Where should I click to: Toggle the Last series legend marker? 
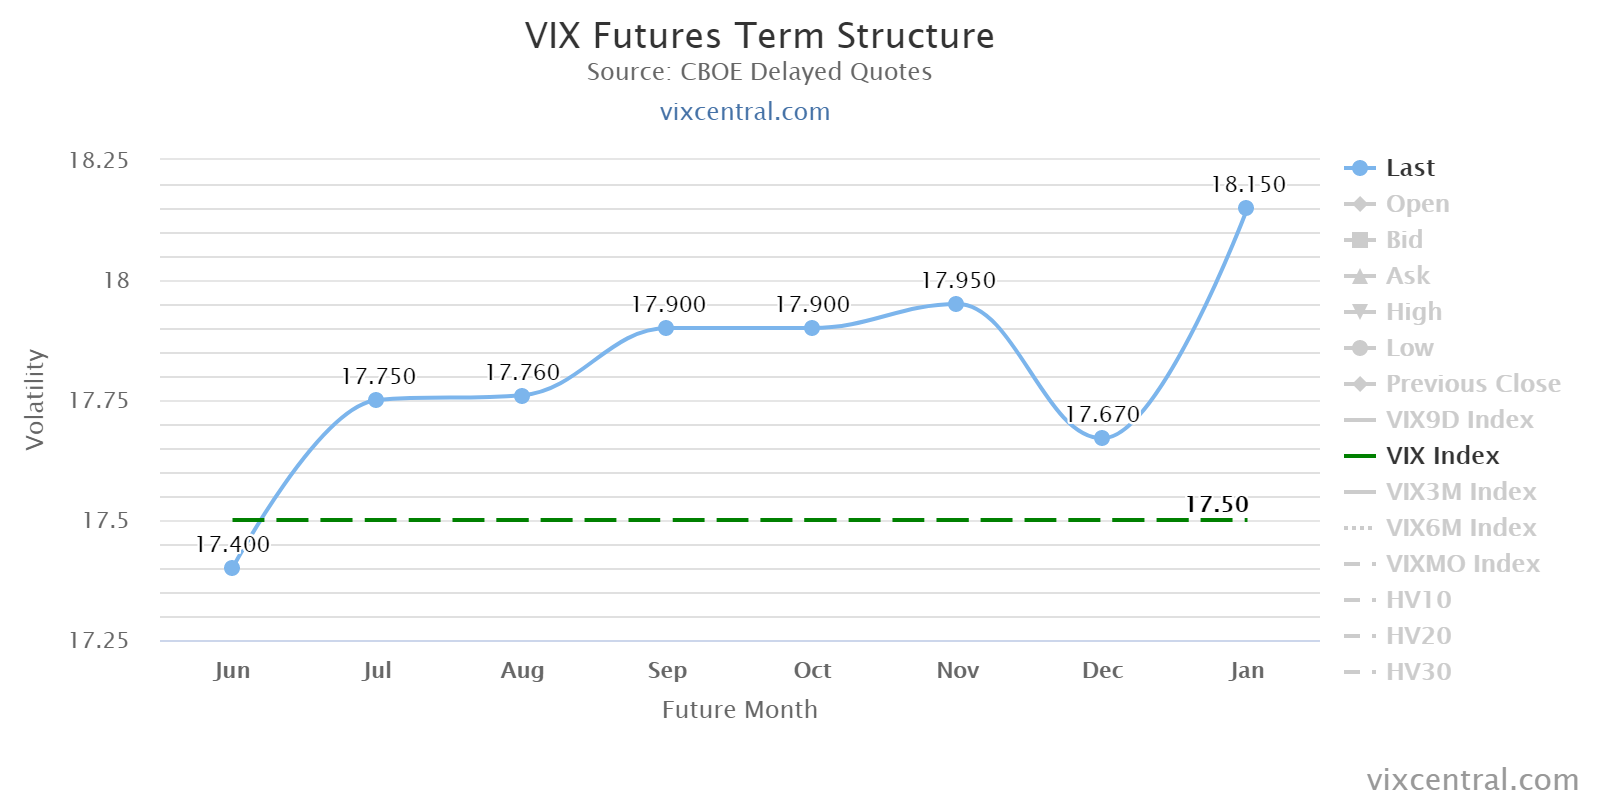(x=1359, y=168)
